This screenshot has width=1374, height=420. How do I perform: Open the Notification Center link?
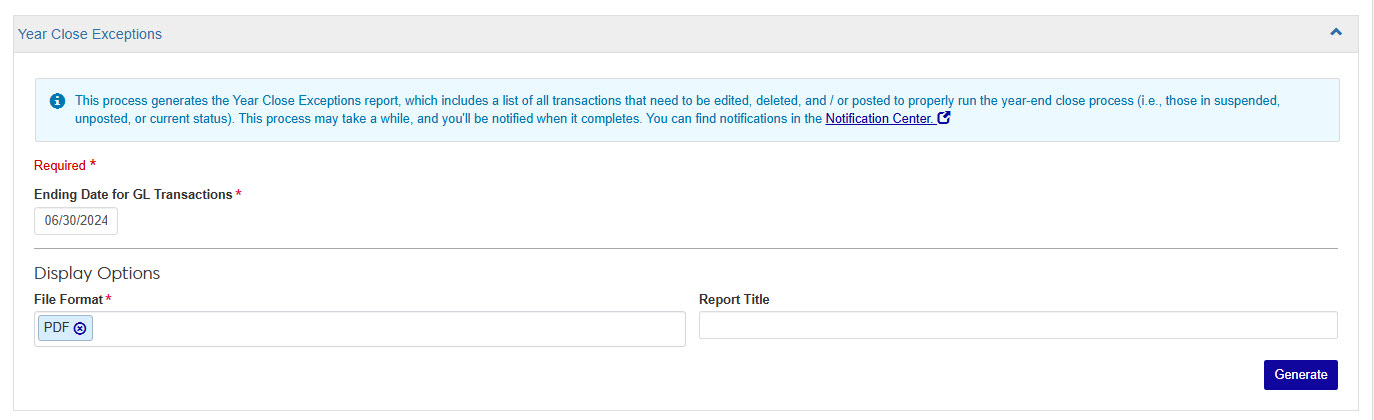pos(879,118)
